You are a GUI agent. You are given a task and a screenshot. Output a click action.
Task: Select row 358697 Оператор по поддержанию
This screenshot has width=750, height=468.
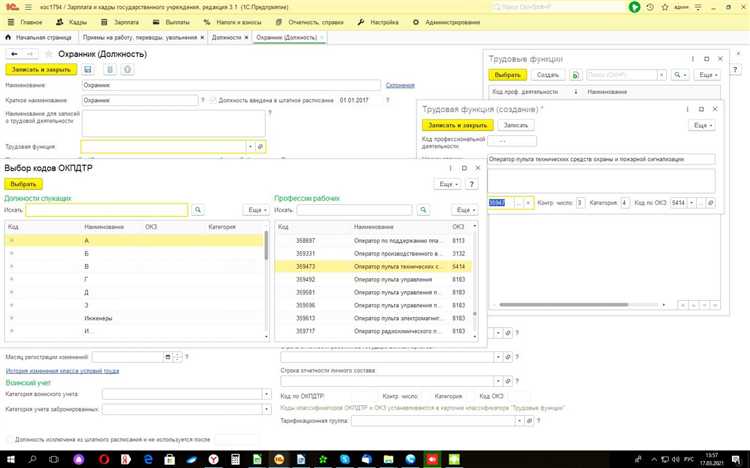[x=373, y=241]
